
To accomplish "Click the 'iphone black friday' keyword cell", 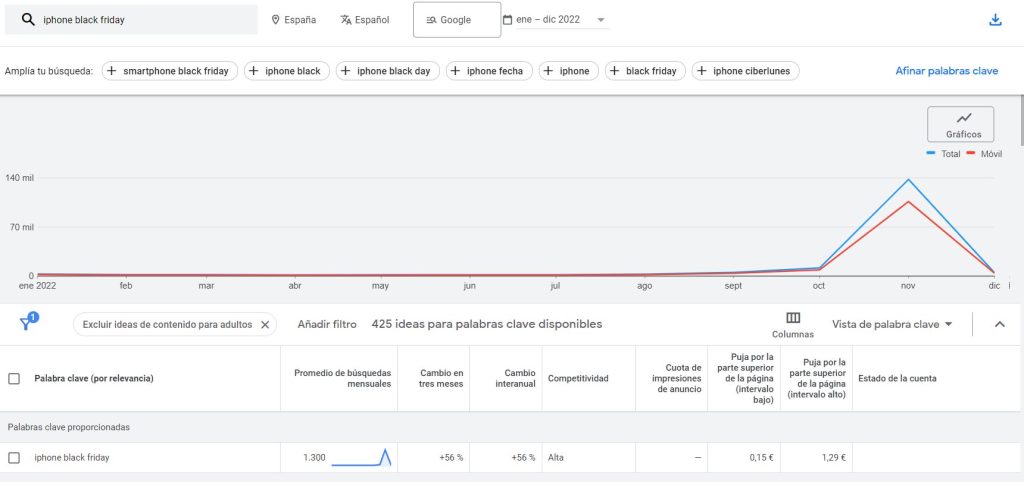I will 72,458.
